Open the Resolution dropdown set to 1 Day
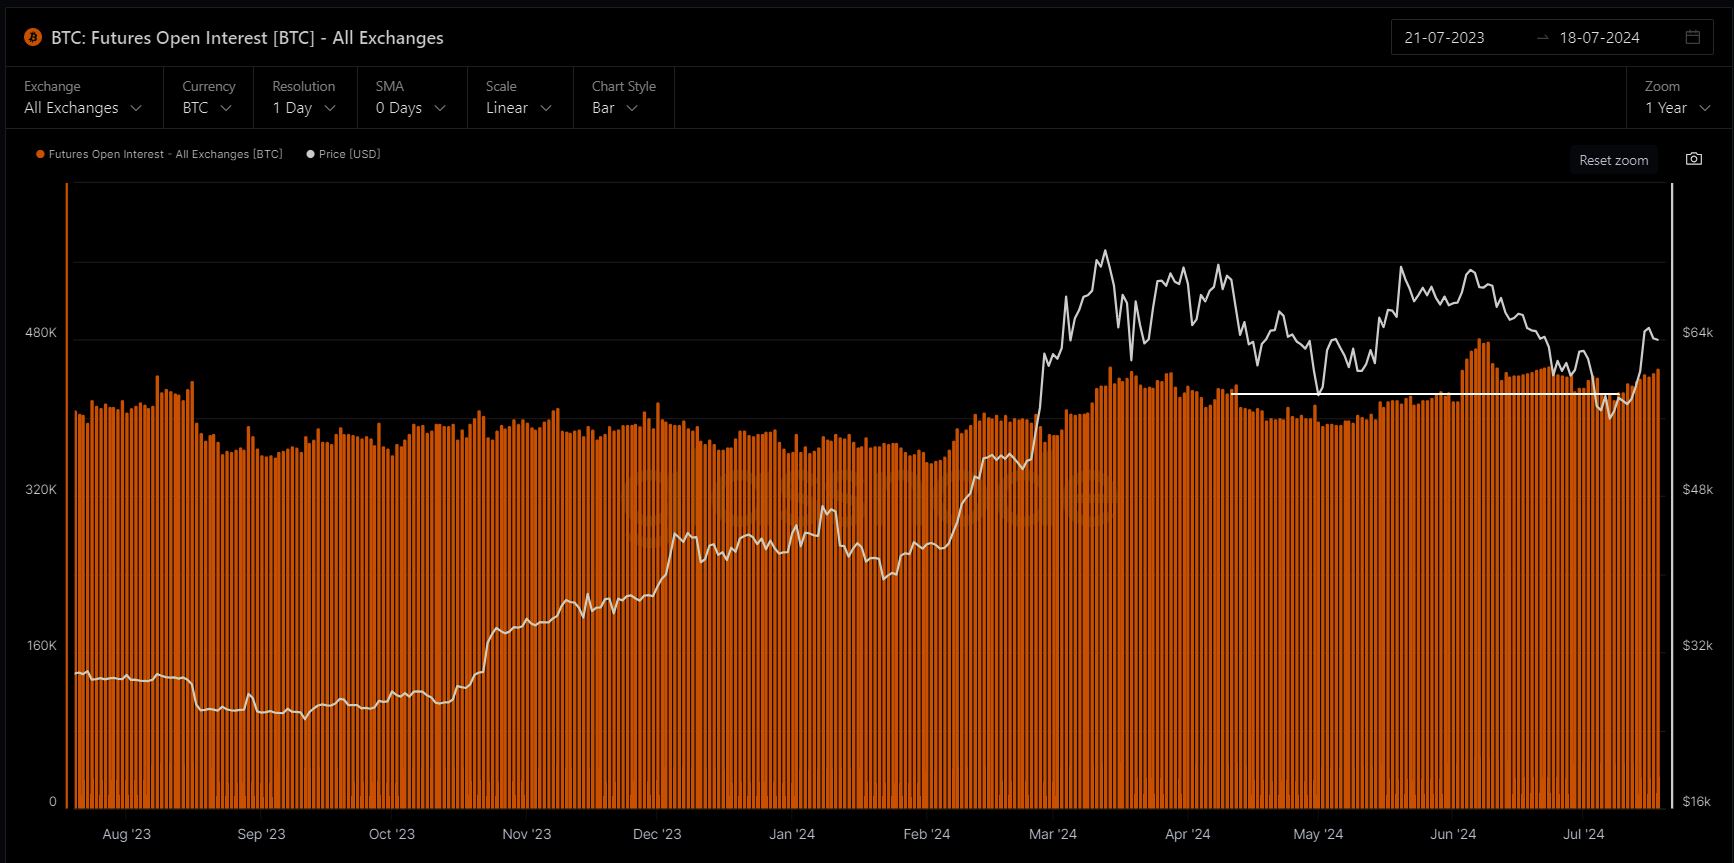 click(x=304, y=98)
